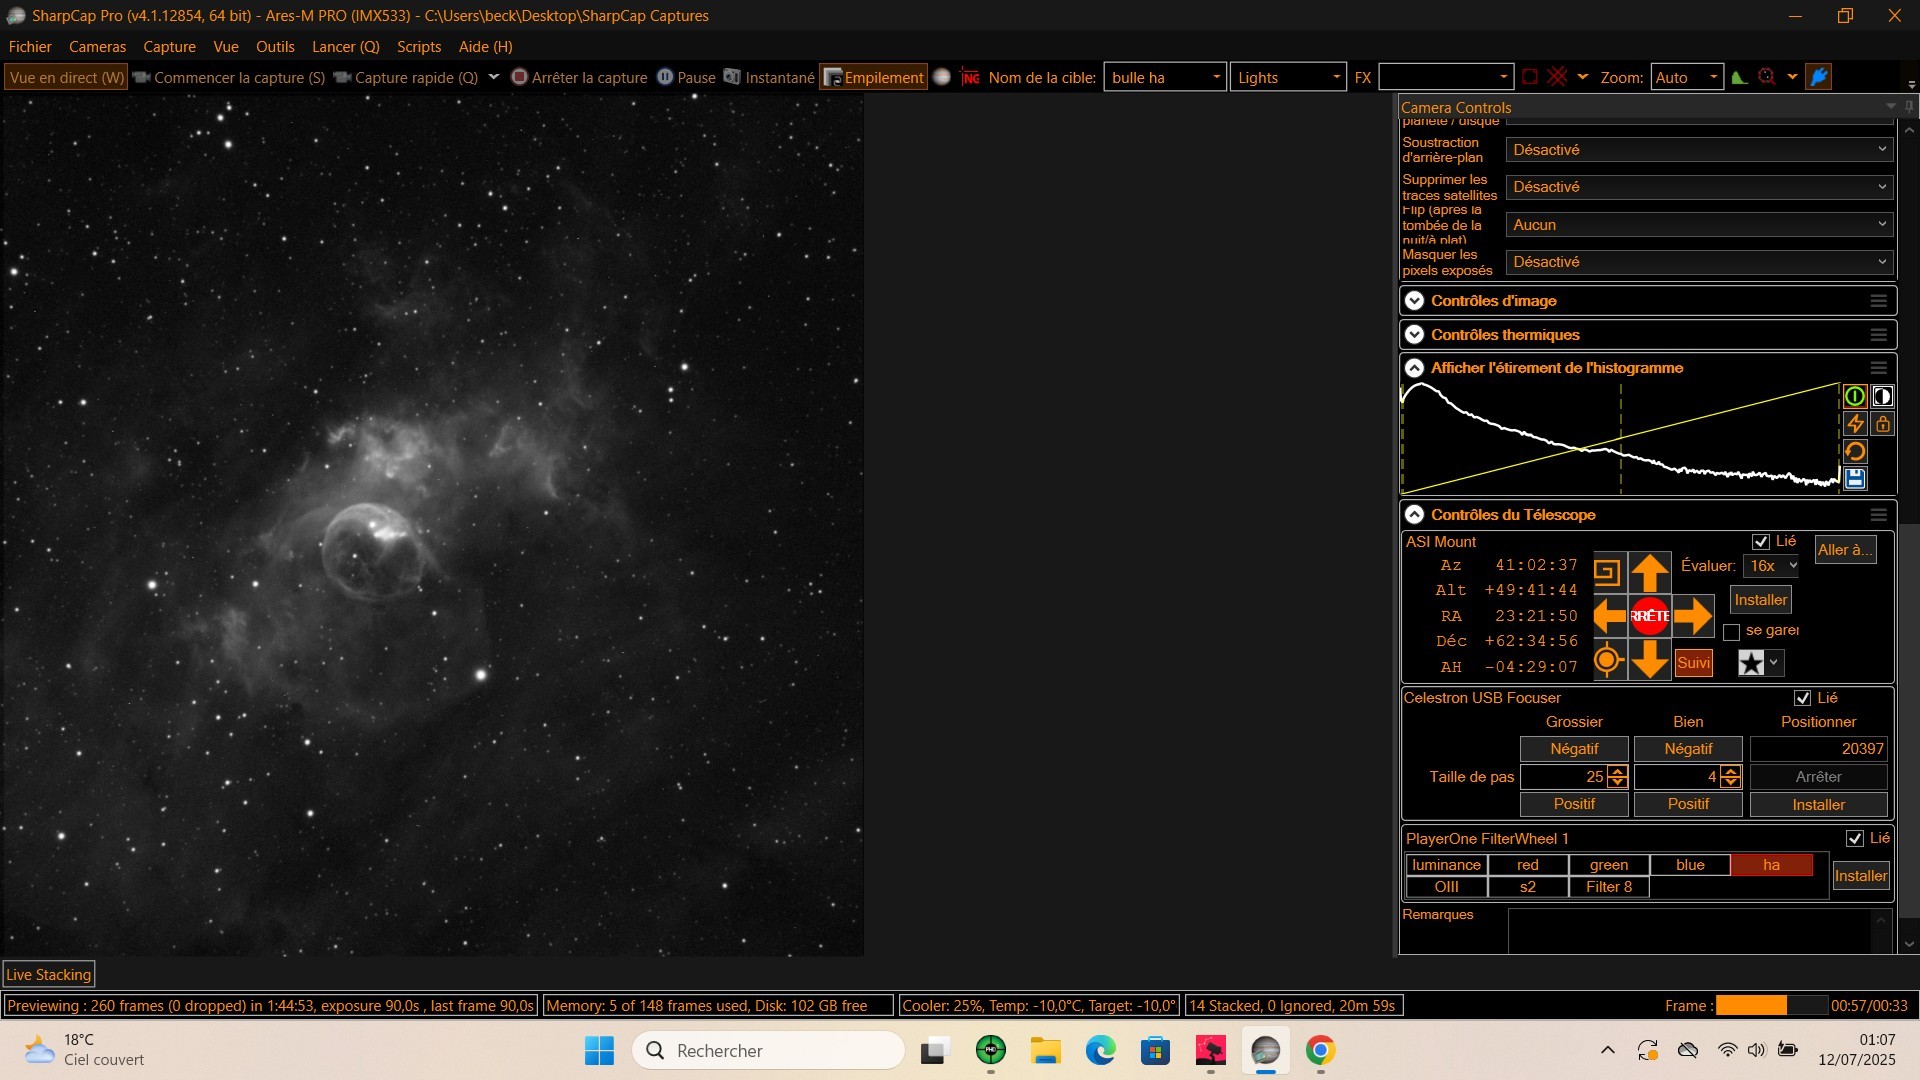The height and width of the screenshot is (1080, 1920).
Task: Click the reset stretch circular arrow icon
Action: pos(1855,451)
